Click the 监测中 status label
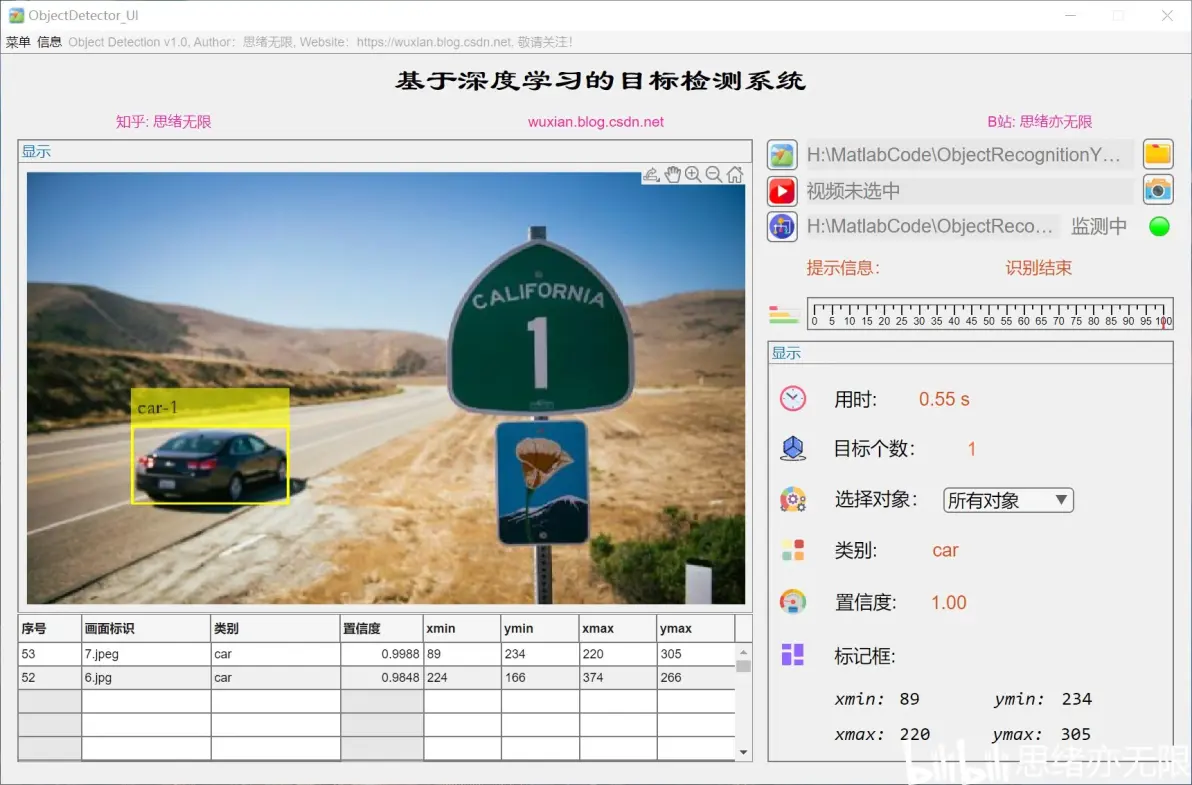Image resolution: width=1192 pixels, height=785 pixels. click(1098, 226)
